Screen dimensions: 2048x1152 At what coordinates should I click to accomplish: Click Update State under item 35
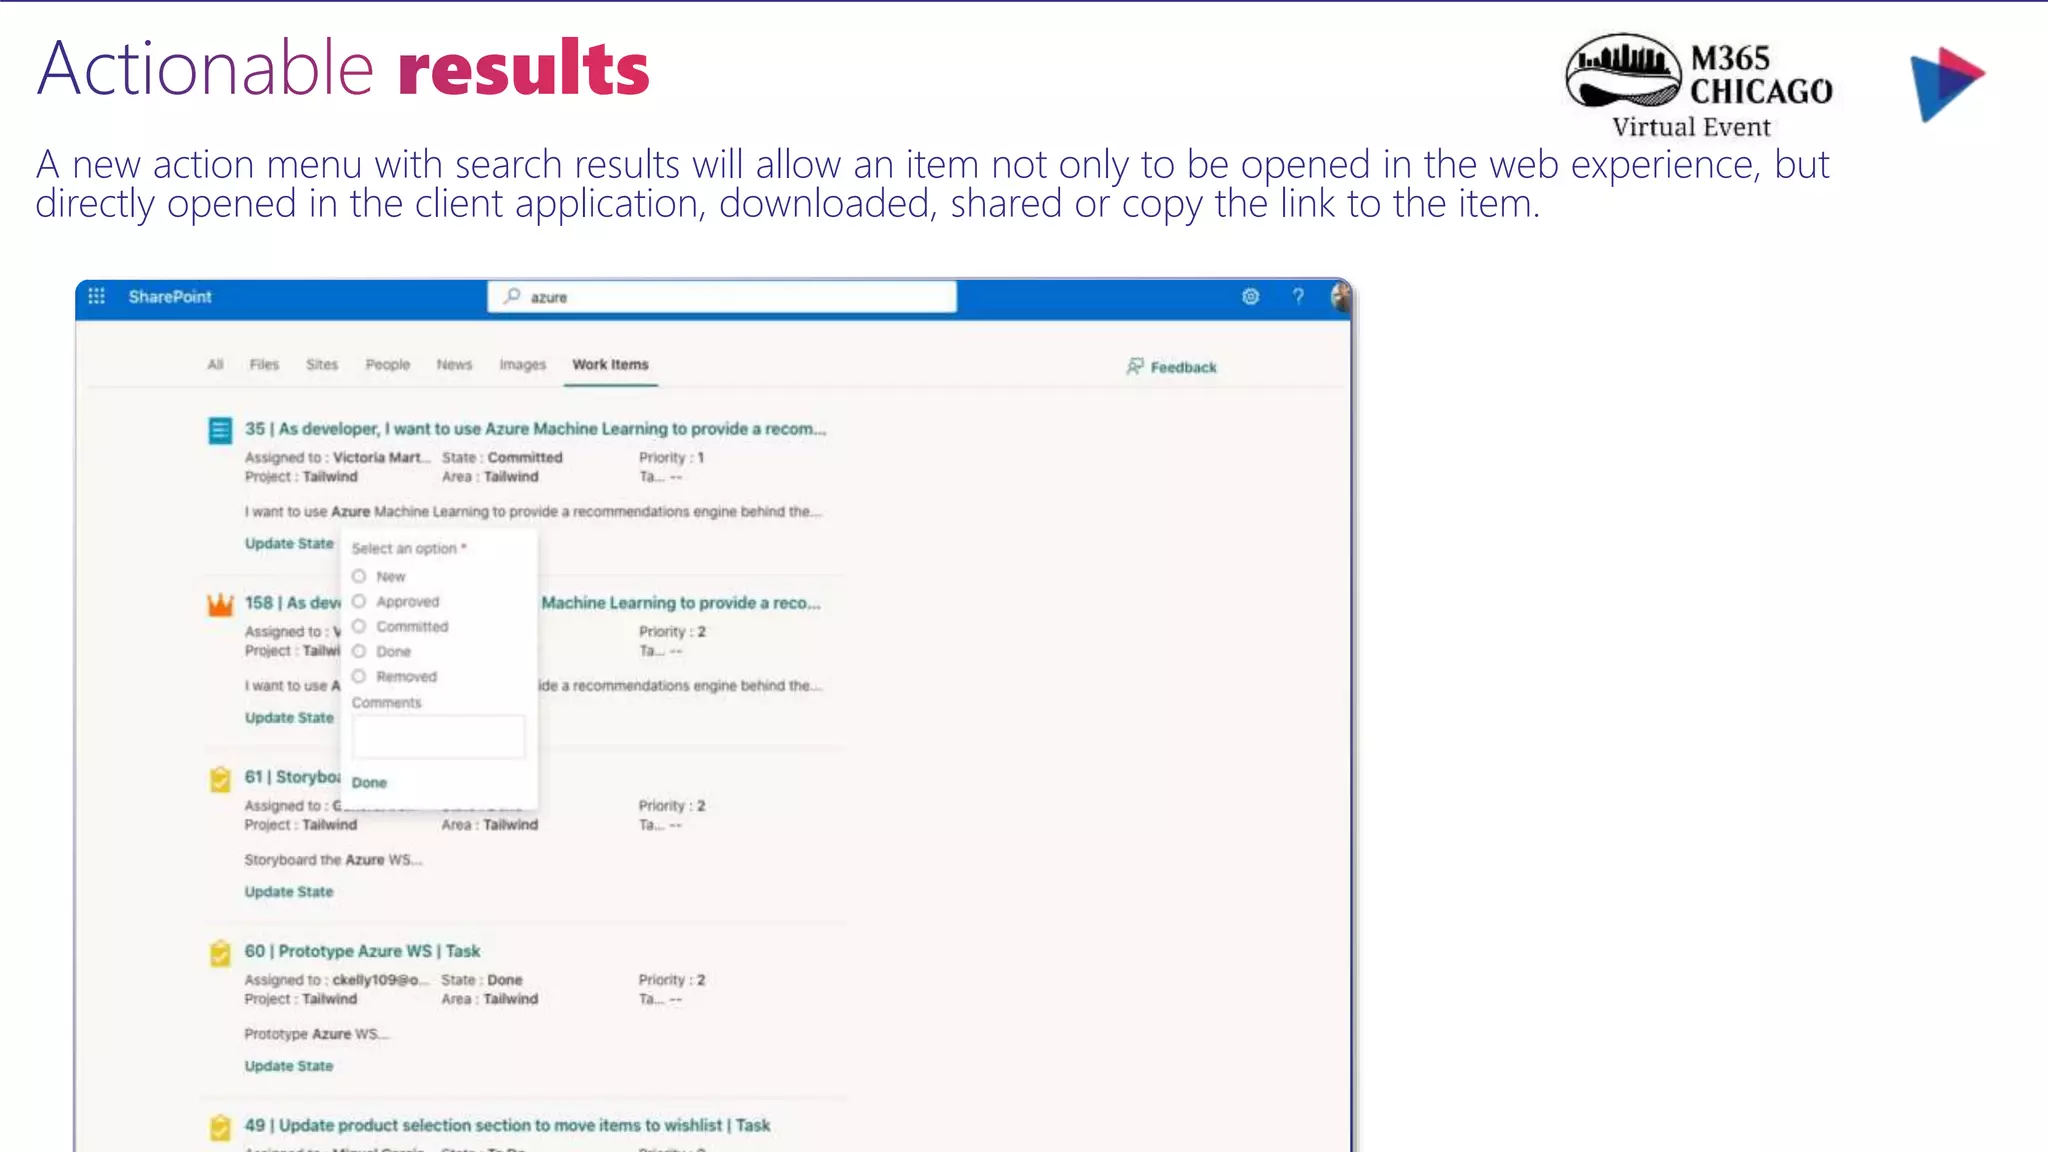coord(289,543)
